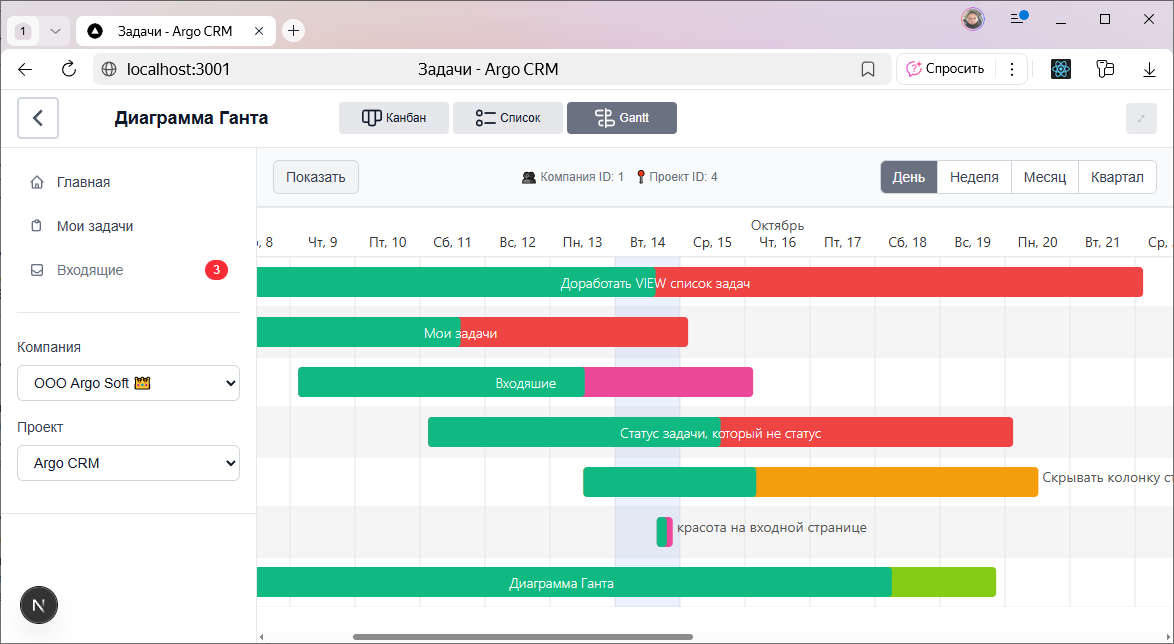The width and height of the screenshot is (1174, 644).
Task: Open the Проект dropdown Argo CRM
Action: (x=128, y=463)
